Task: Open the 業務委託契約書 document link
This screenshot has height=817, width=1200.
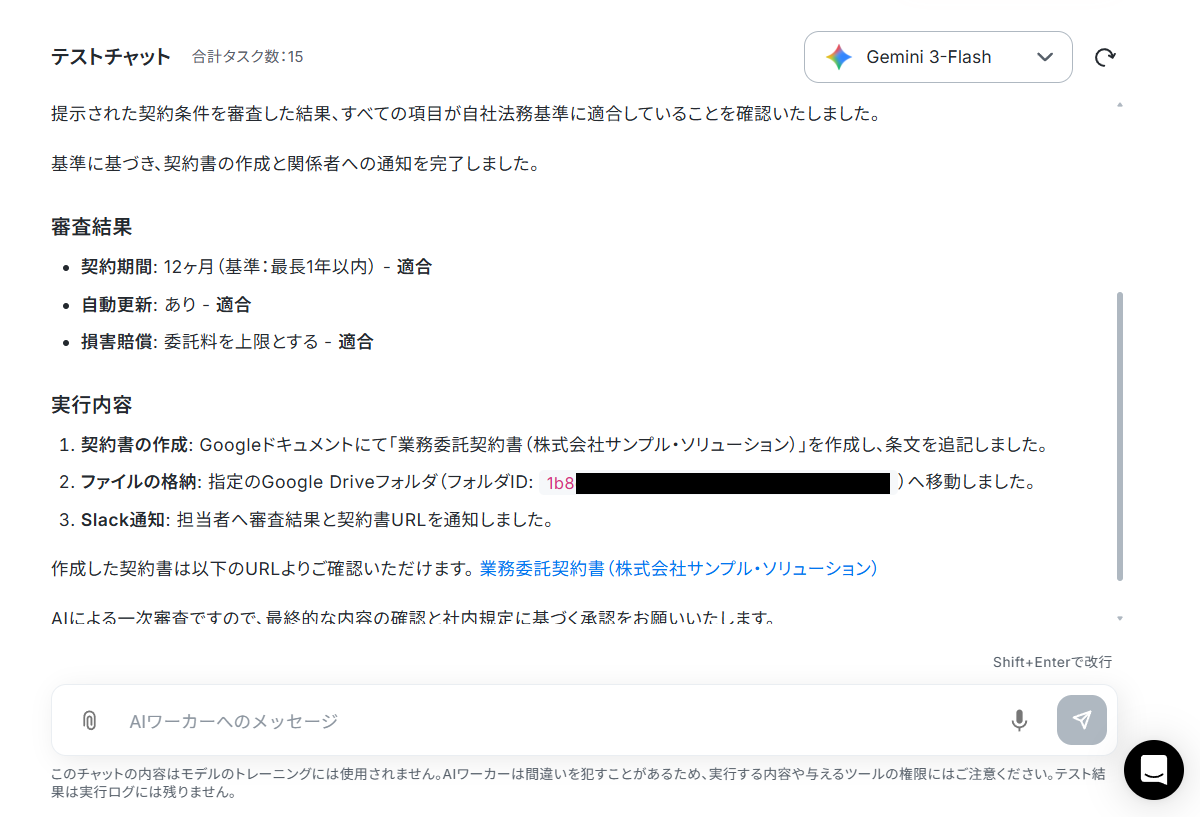Action: coord(678,568)
